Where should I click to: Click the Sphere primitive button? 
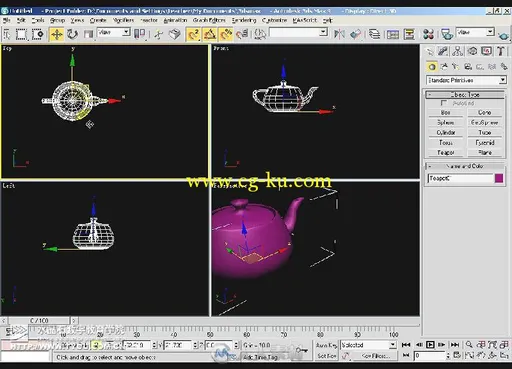[446, 123]
